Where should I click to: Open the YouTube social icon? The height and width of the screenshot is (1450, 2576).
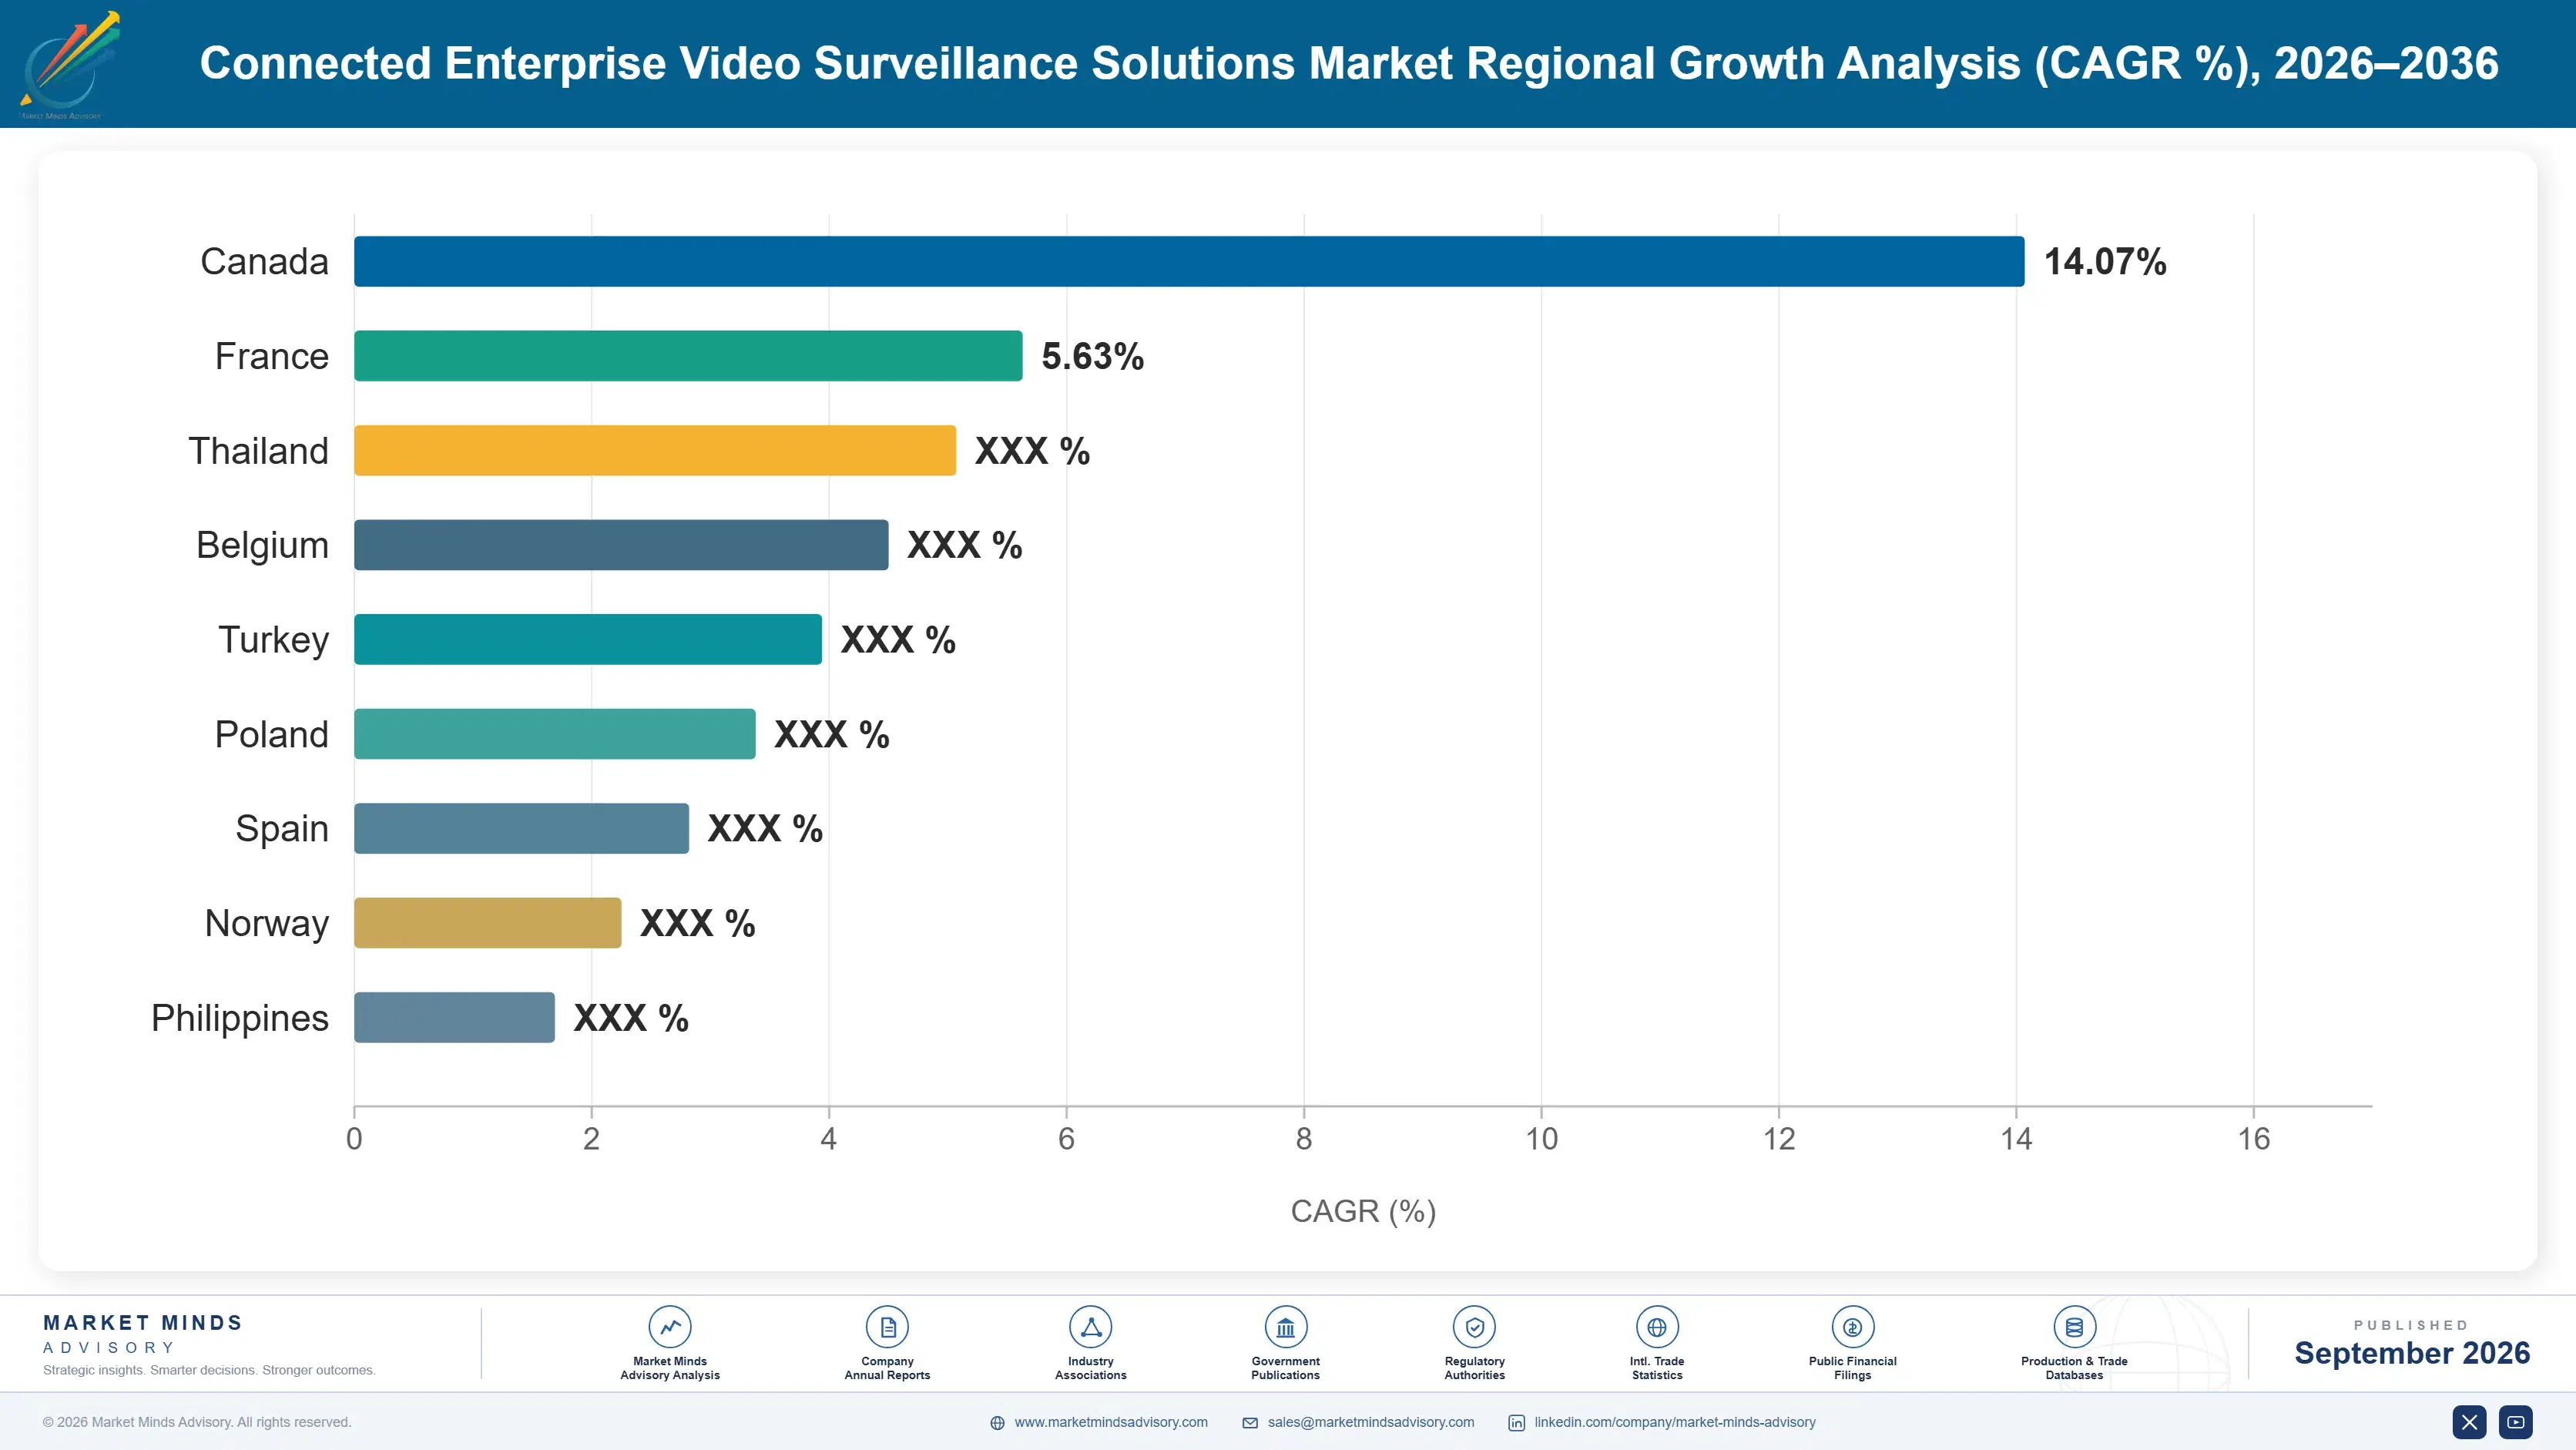click(x=2516, y=1422)
